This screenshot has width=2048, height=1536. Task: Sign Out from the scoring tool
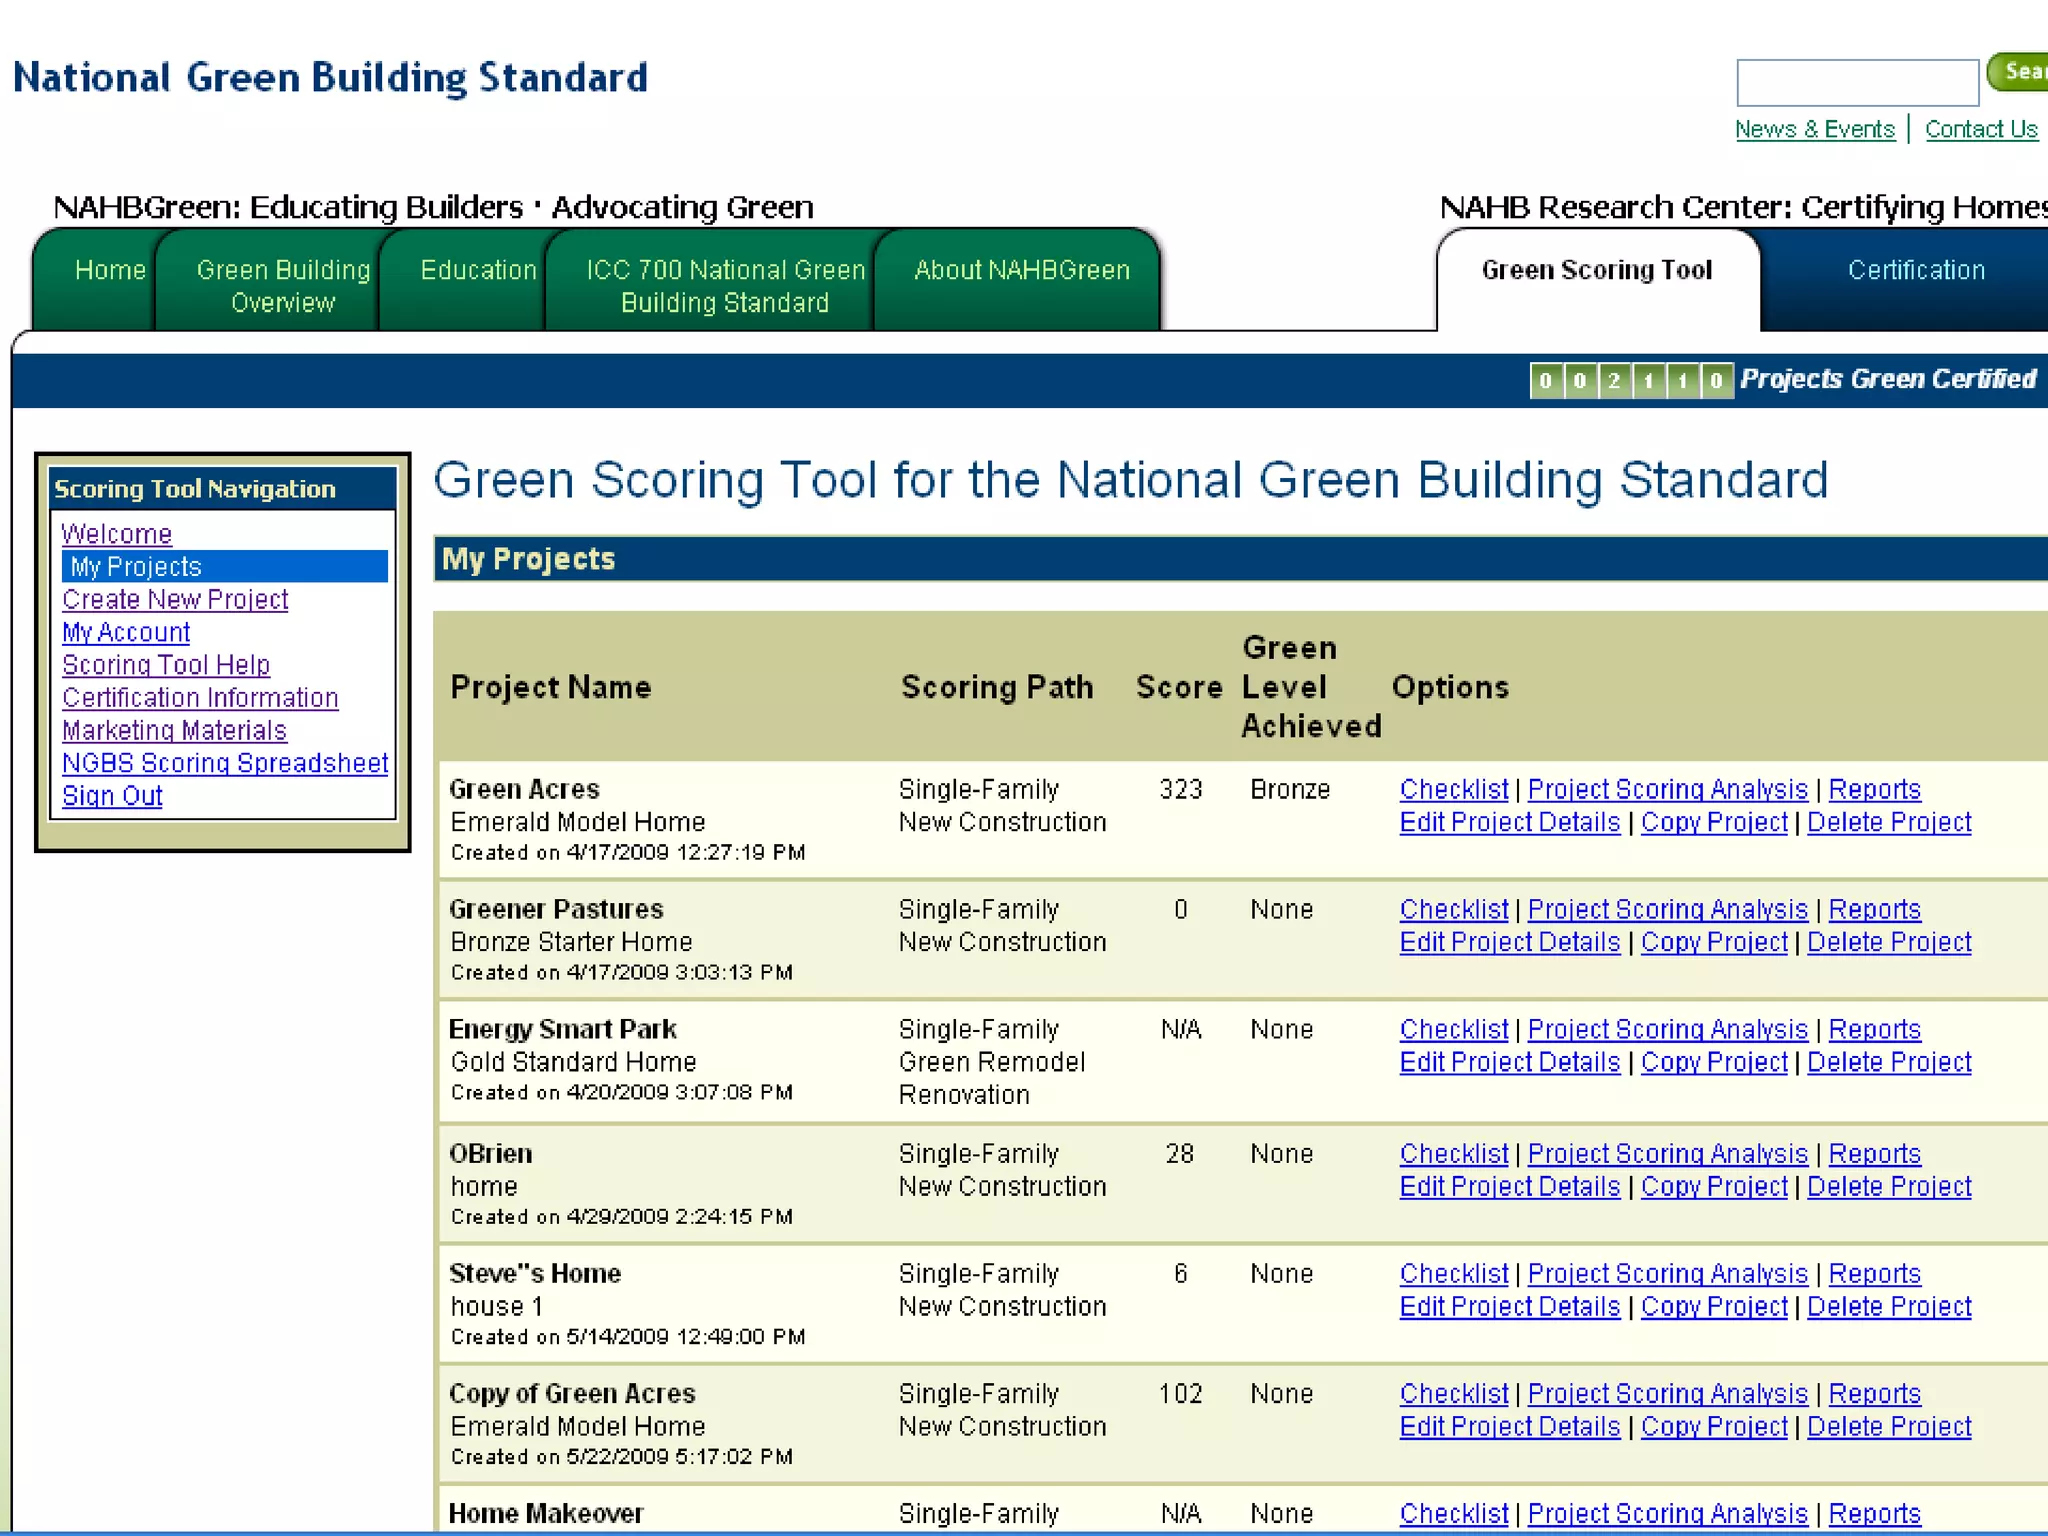coord(112,797)
